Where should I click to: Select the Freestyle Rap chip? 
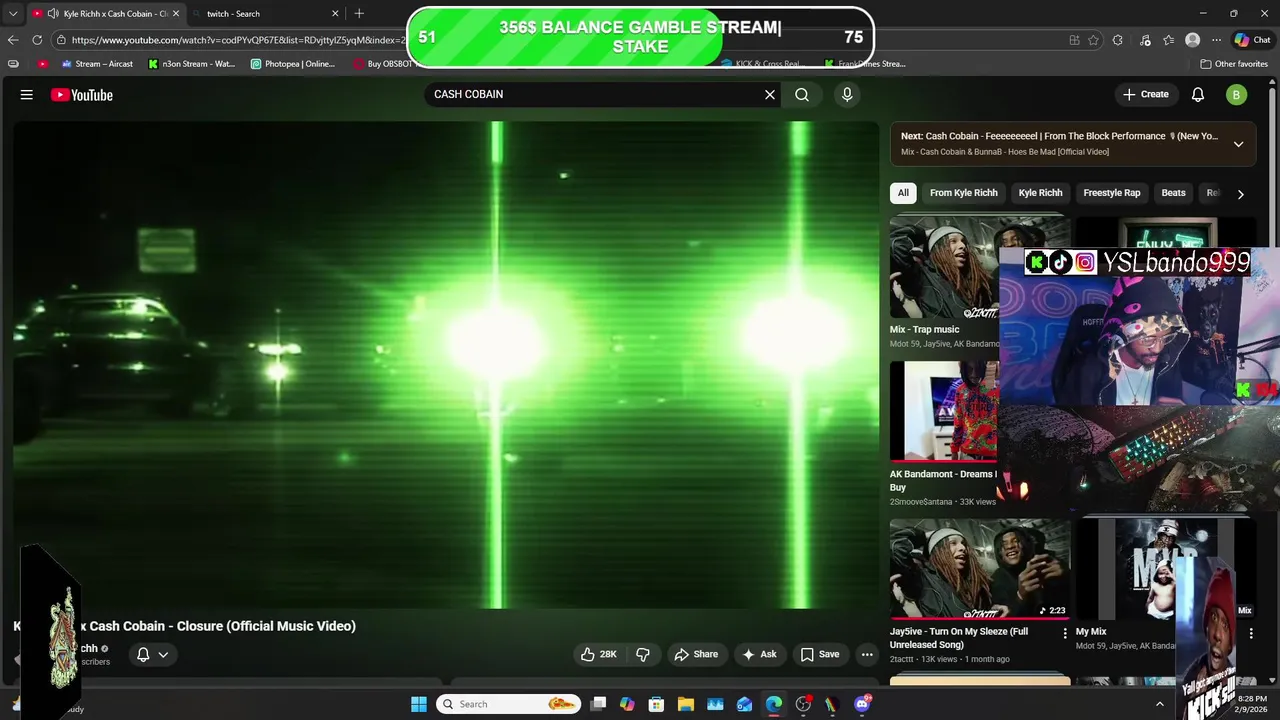tap(1111, 193)
